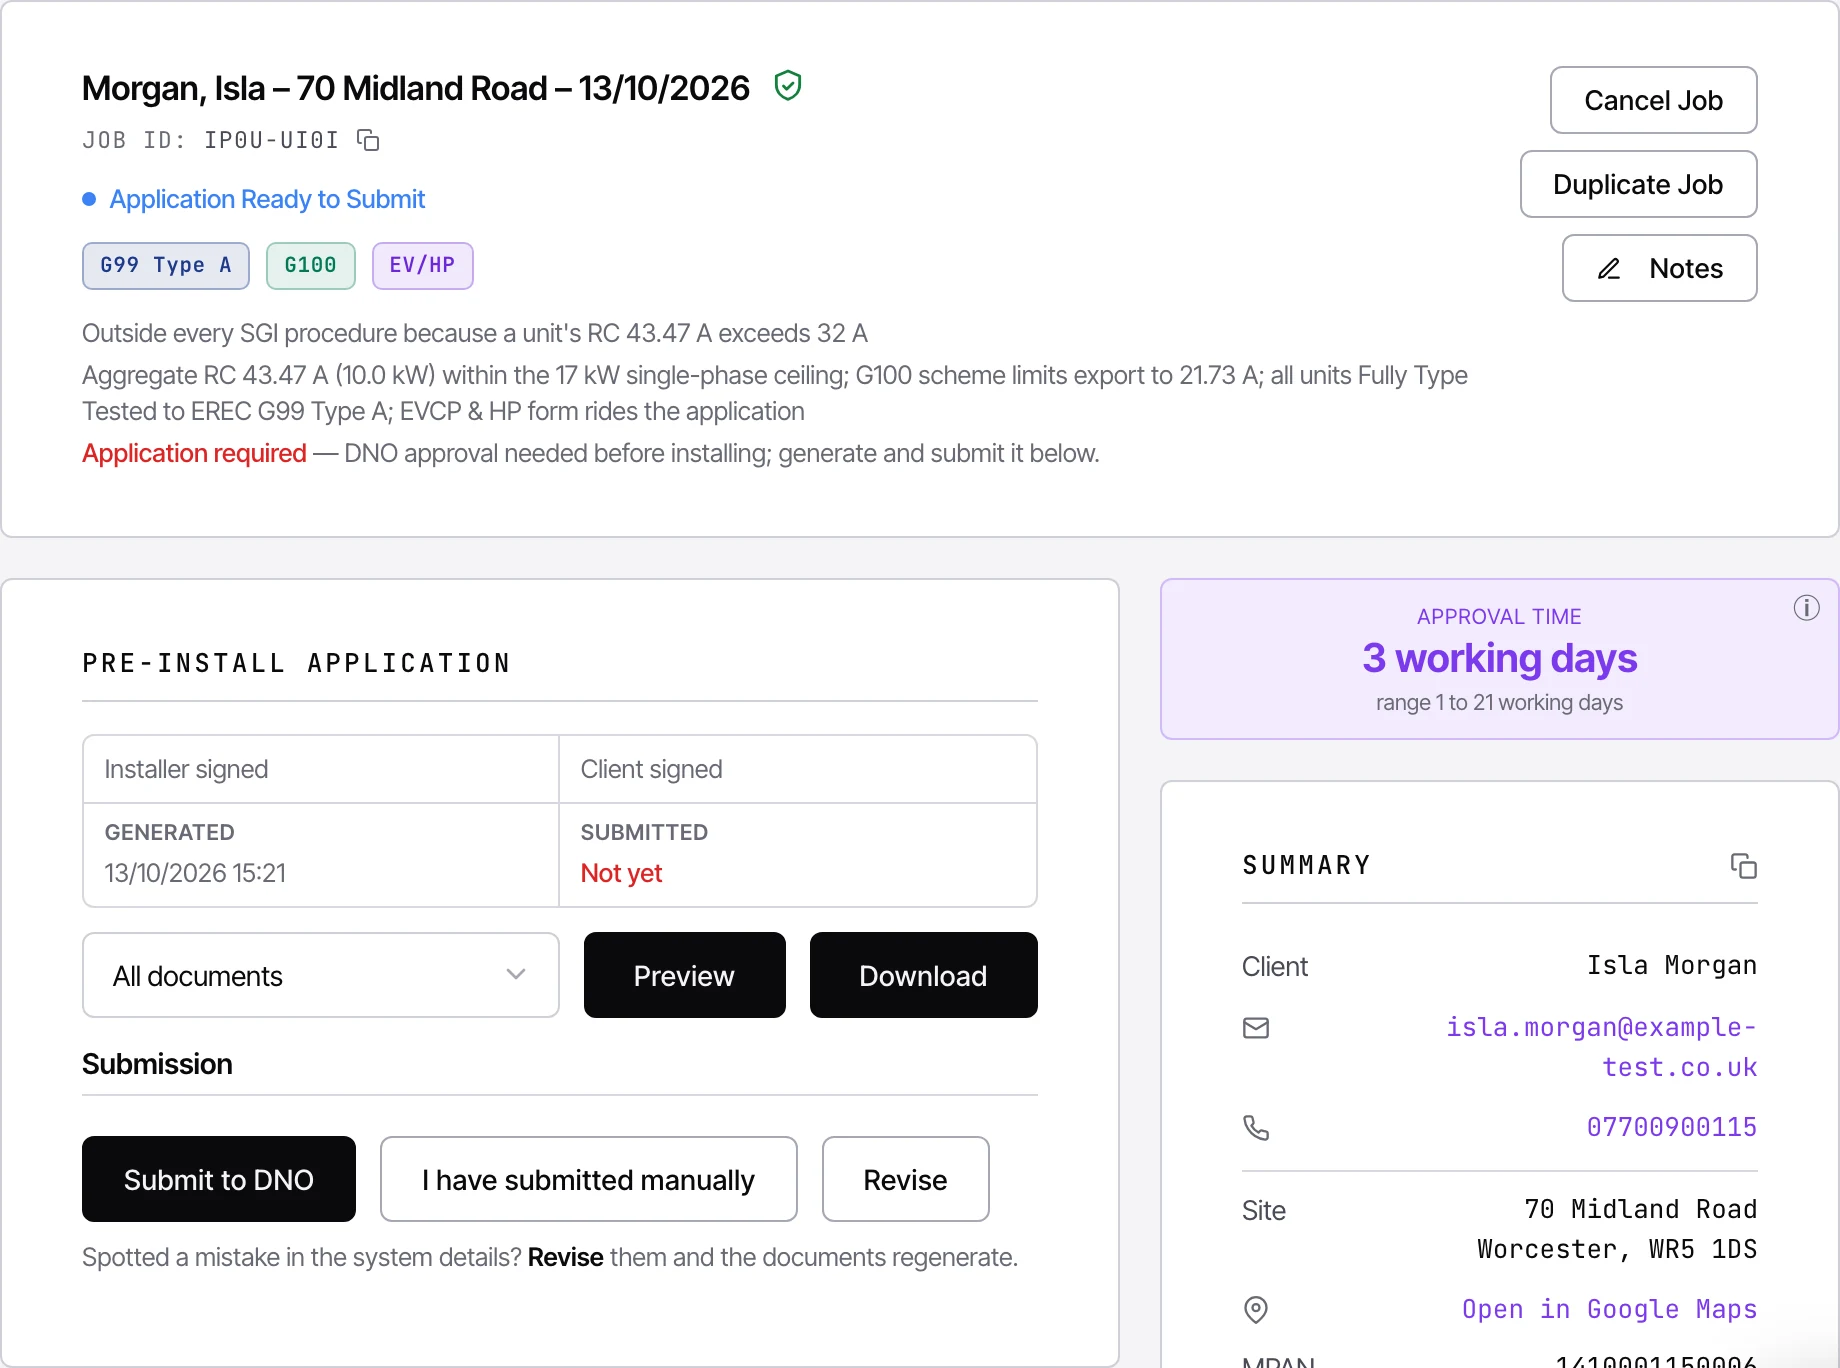This screenshot has width=1840, height=1368.
Task: Click the site address 70 Midland Road
Action: coord(1640,1209)
